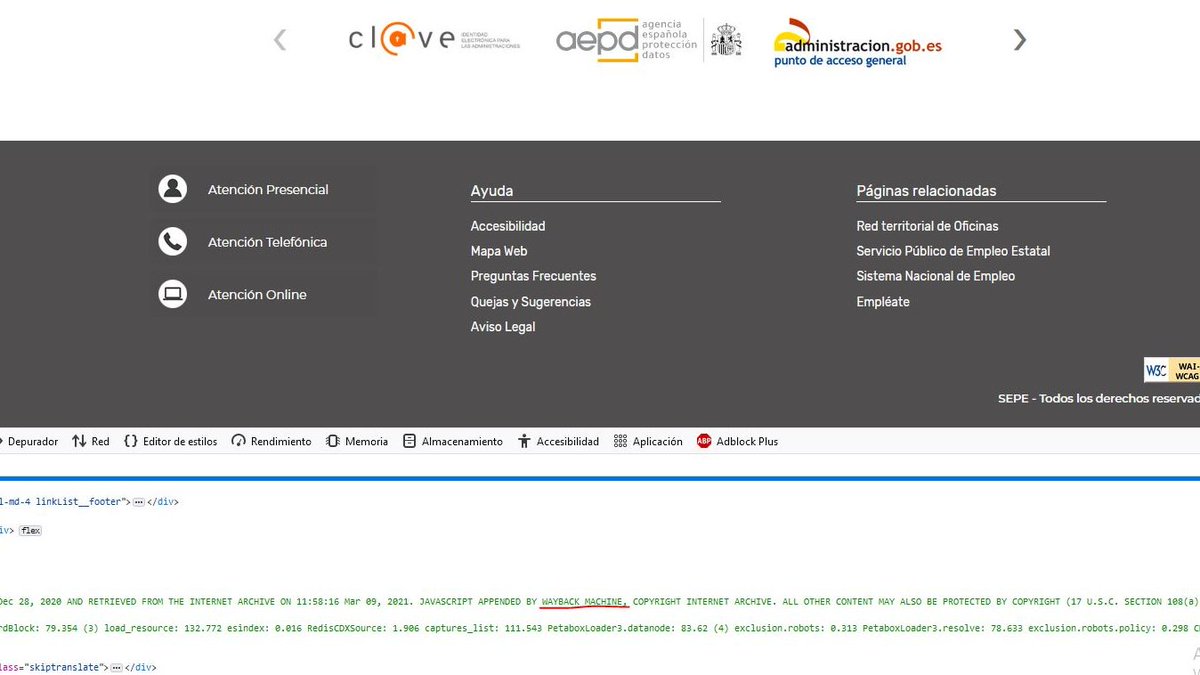The image size is (1200, 675).
Task: Switch to the Memoria tab
Action: pos(356,441)
